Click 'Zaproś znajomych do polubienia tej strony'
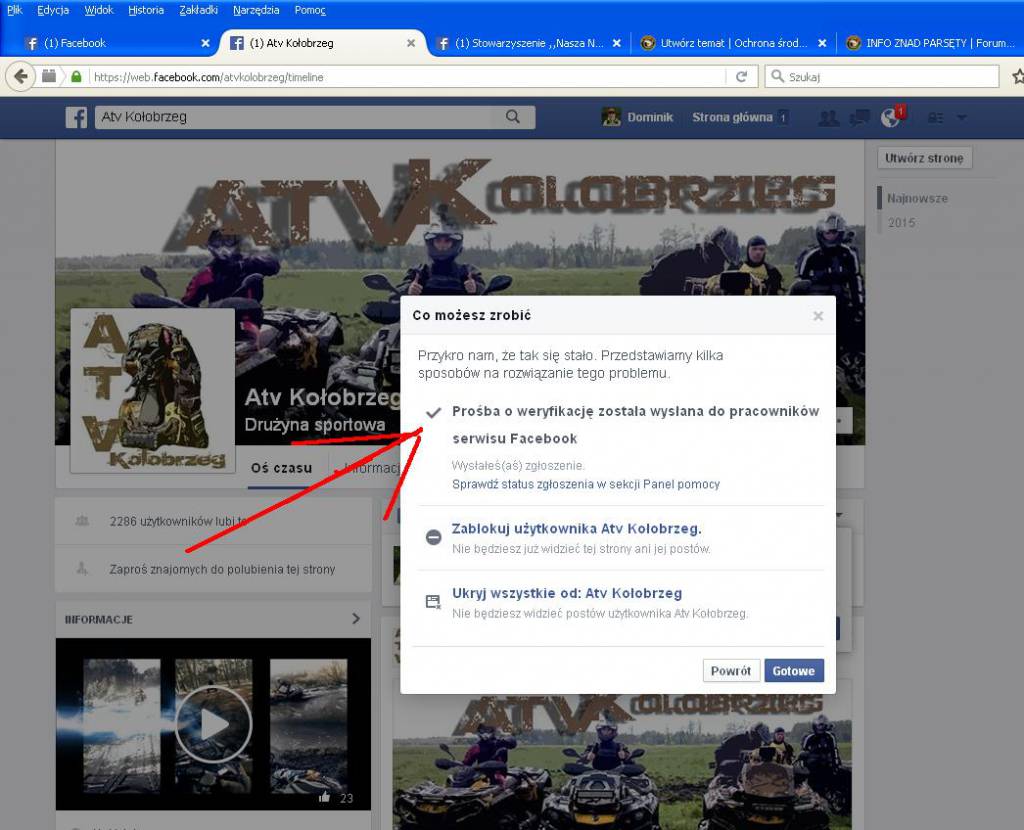 222,569
